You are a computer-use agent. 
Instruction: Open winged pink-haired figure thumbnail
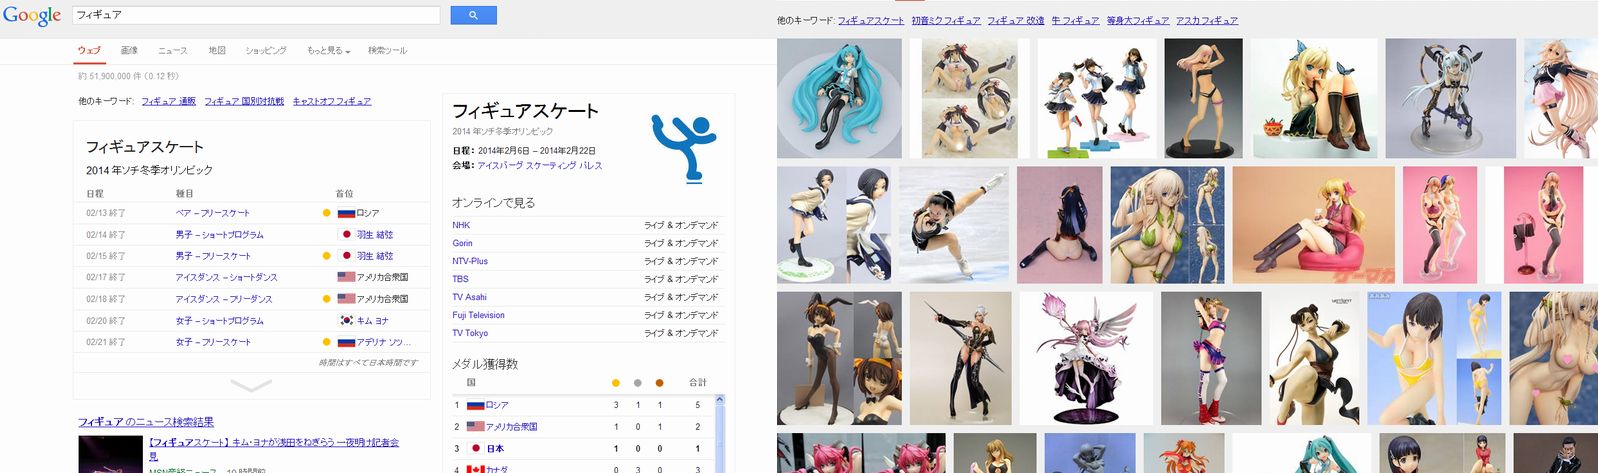pos(1086,358)
